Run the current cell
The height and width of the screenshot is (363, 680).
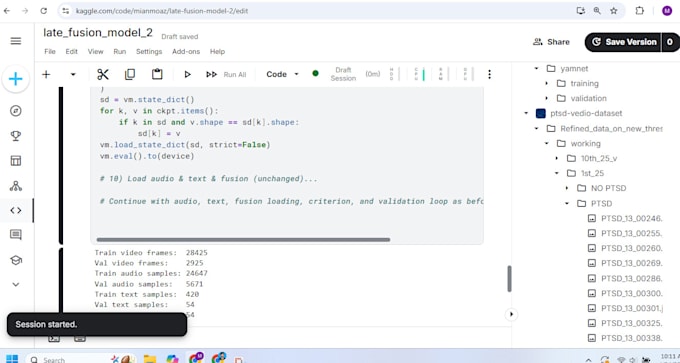tap(187, 75)
